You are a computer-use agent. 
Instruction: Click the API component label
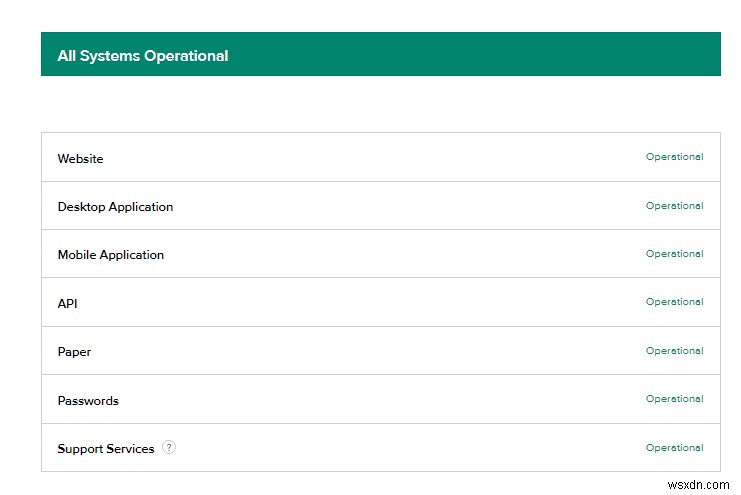(67, 303)
